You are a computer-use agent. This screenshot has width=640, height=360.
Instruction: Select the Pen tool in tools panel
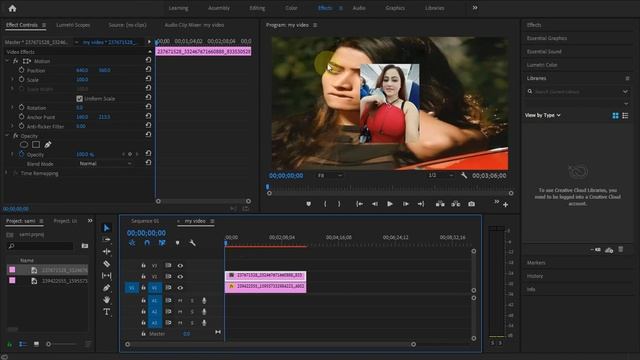coord(106,288)
